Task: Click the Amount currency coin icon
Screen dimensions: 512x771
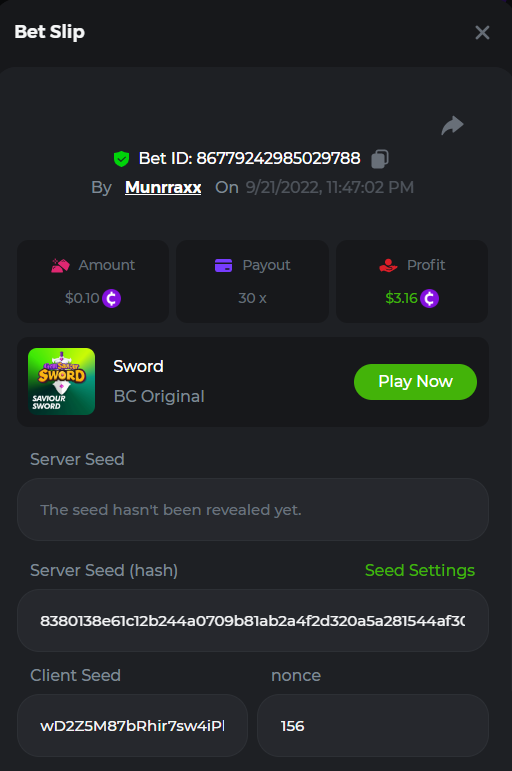Action: click(x=112, y=298)
